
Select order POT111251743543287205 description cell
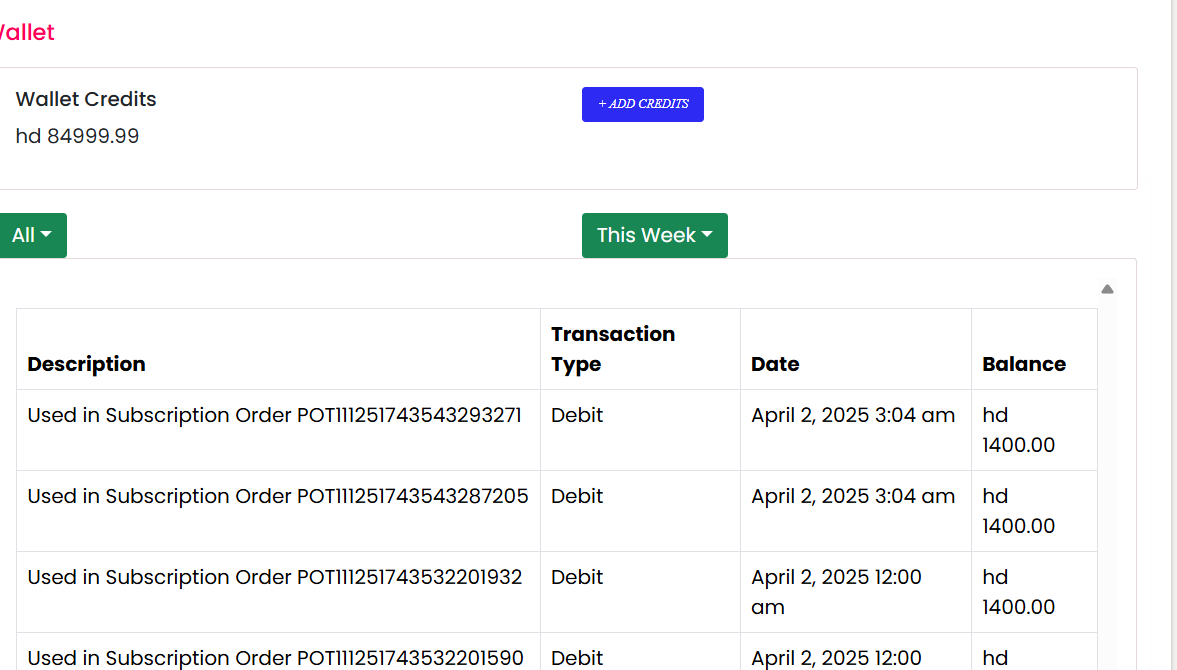(278, 511)
